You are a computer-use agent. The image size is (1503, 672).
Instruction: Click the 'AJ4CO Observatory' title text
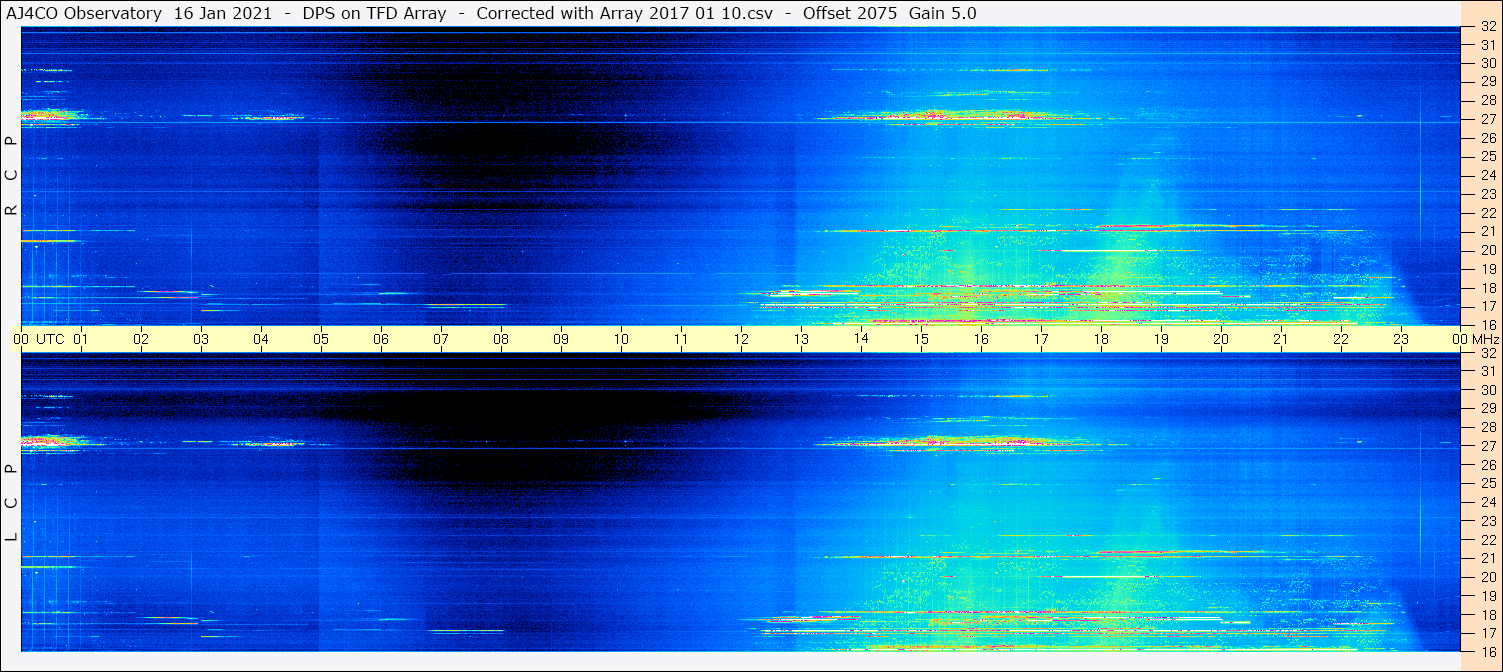tap(84, 13)
